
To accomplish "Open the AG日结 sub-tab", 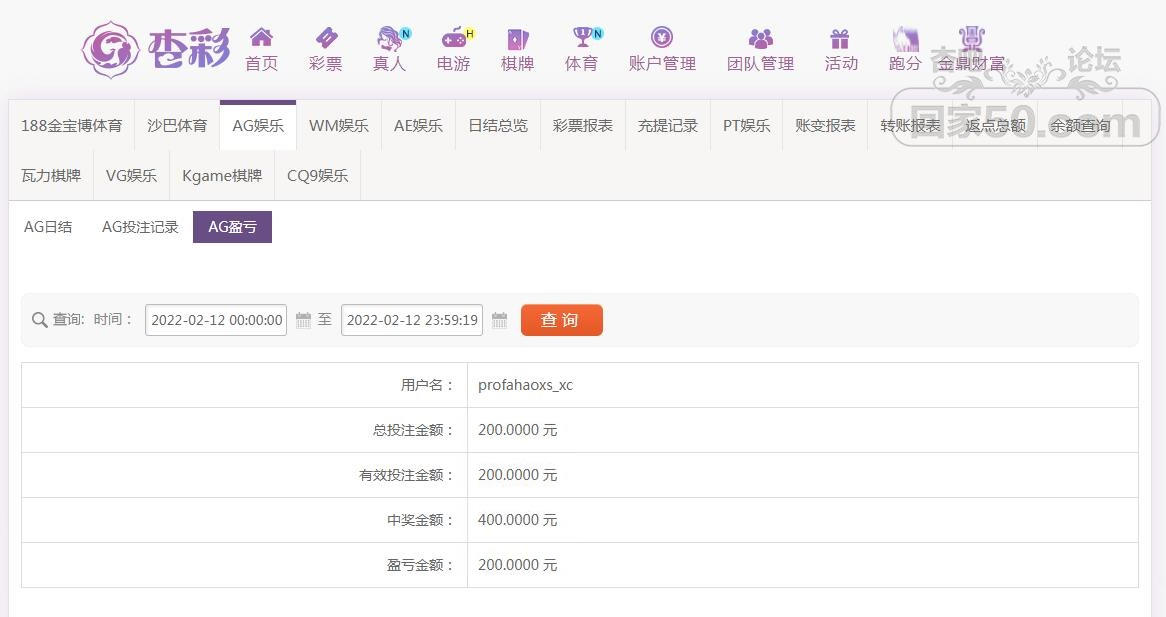I will pos(48,227).
